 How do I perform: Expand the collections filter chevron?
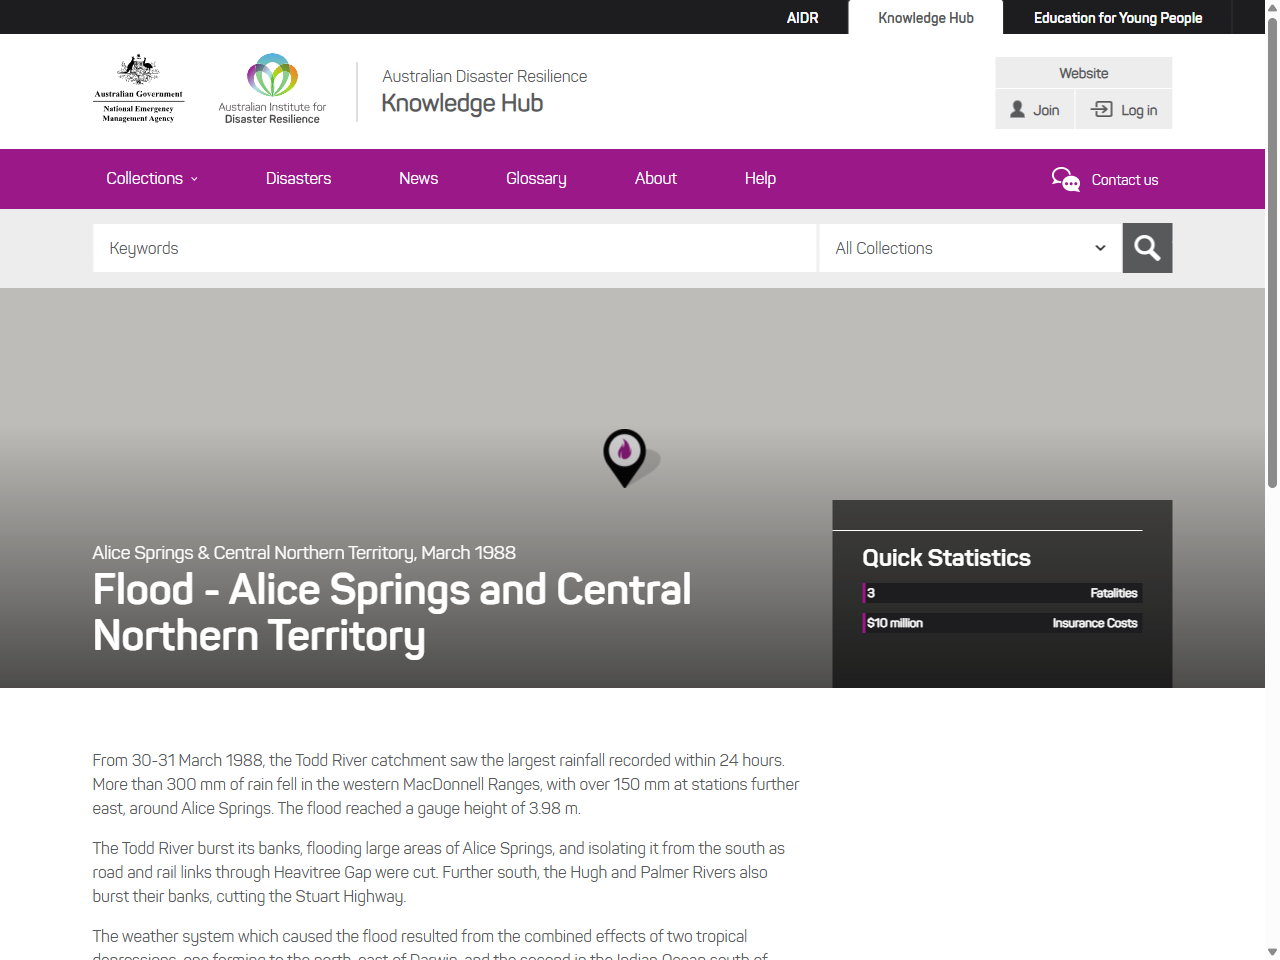coord(1100,247)
